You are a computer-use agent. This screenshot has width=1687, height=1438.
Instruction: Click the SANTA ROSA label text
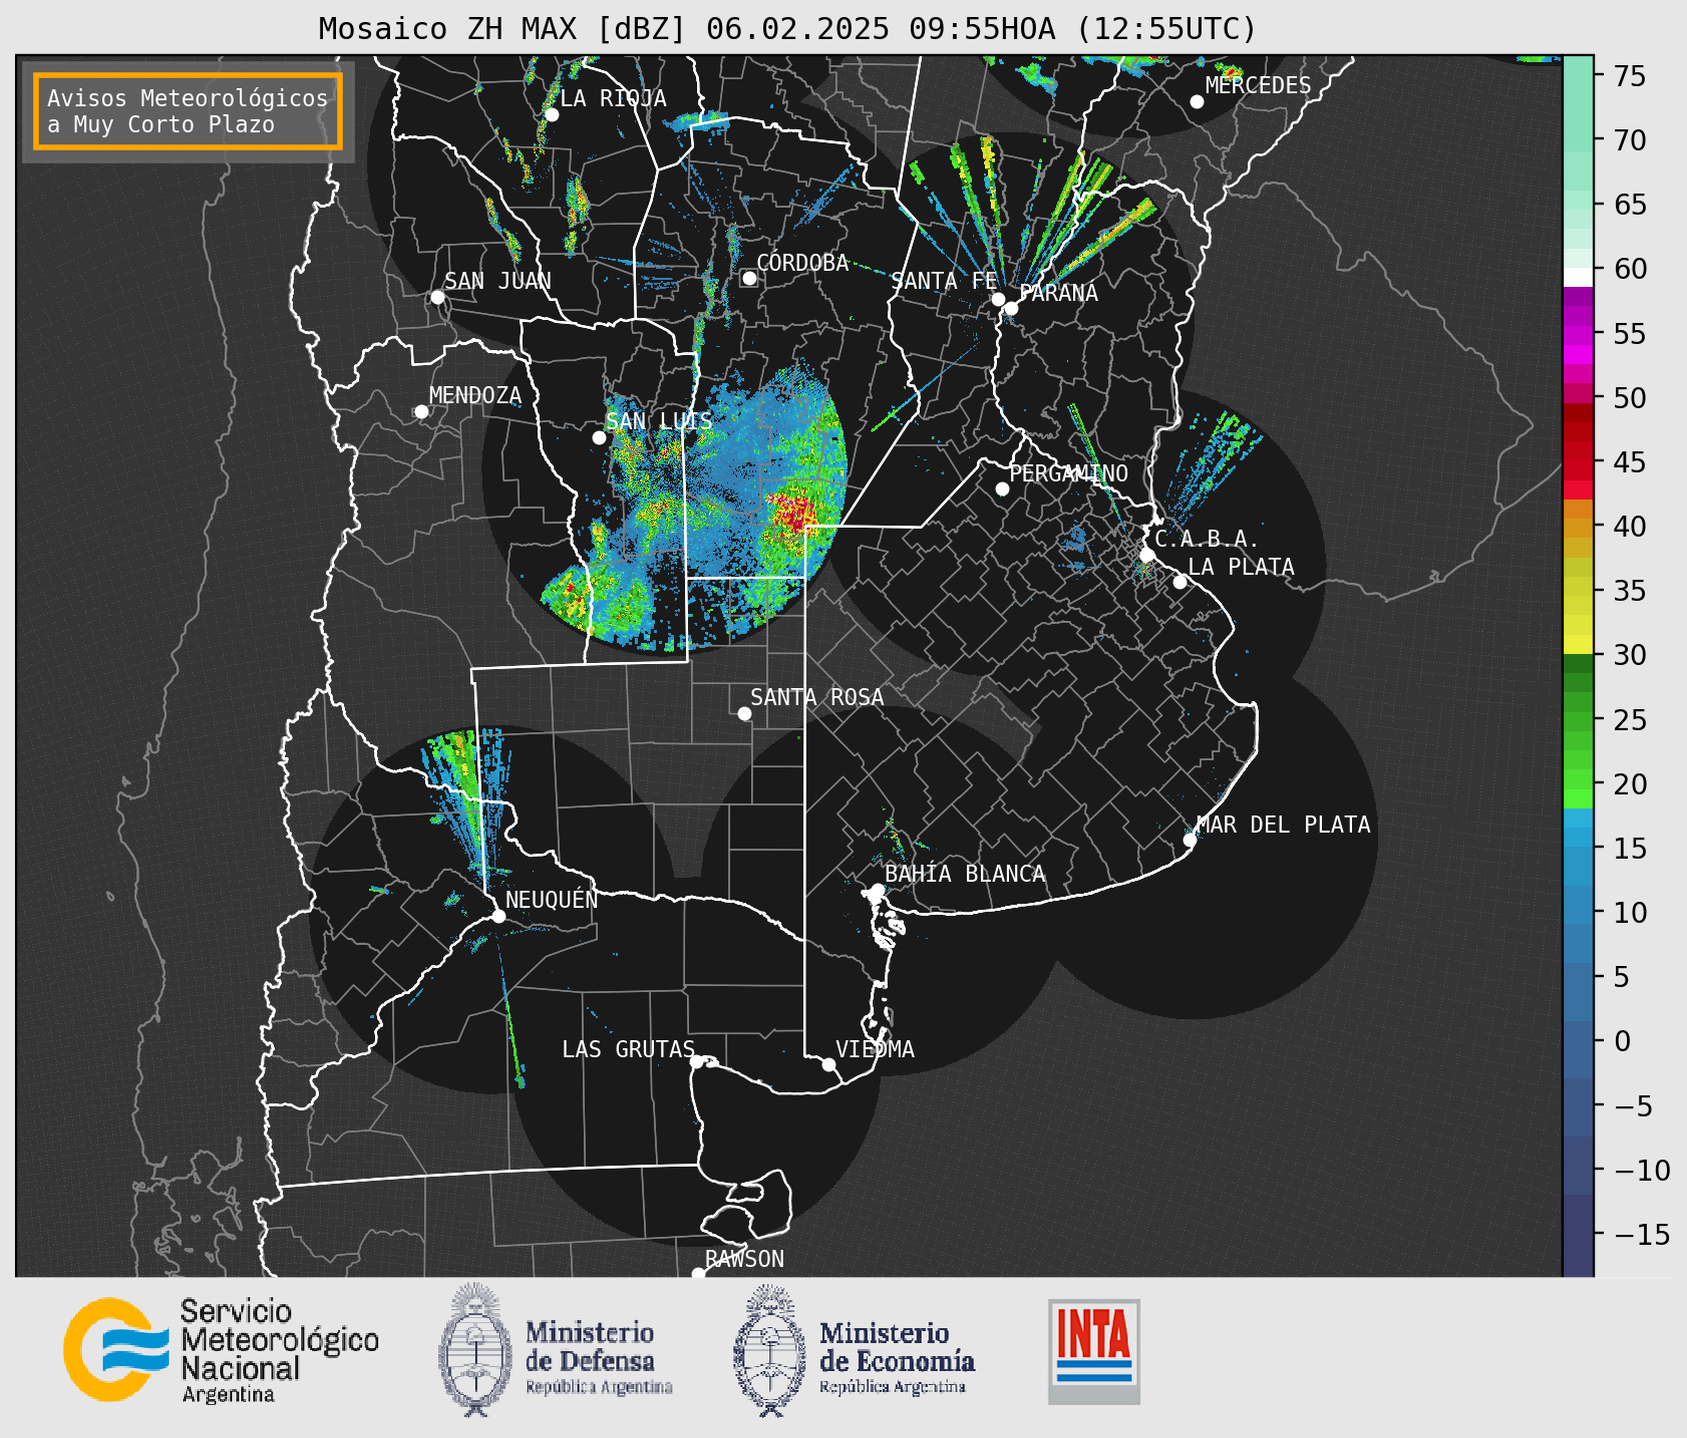[817, 698]
